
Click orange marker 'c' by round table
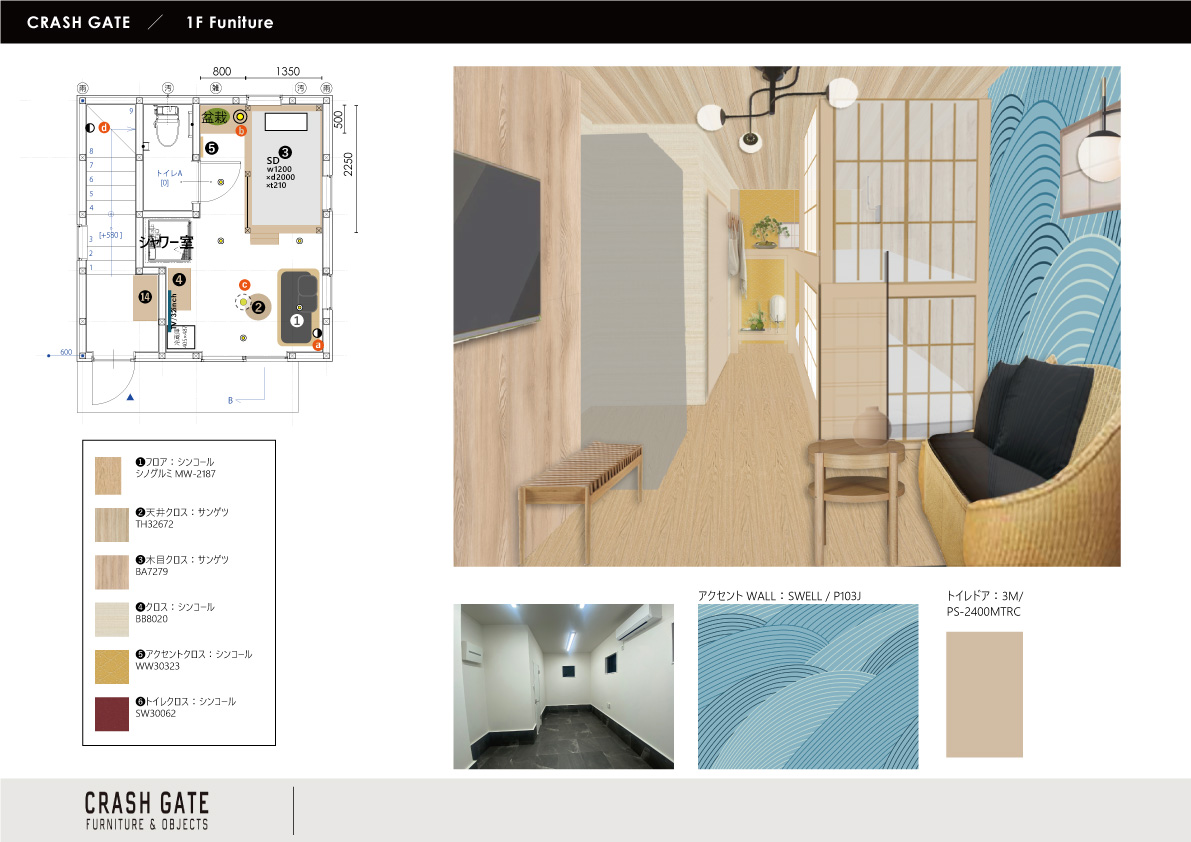coord(244,285)
